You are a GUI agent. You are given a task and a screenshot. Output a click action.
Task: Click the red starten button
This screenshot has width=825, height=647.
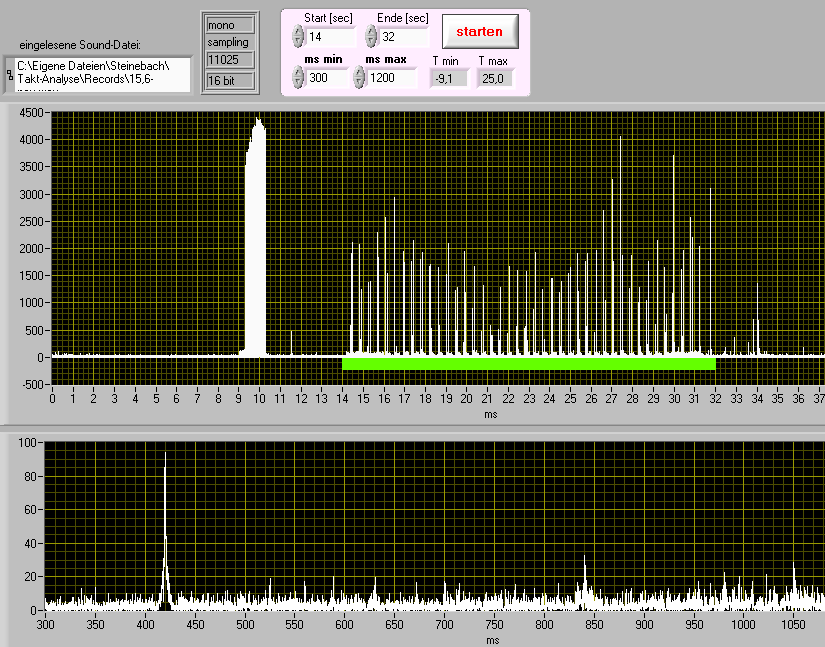[x=479, y=31]
